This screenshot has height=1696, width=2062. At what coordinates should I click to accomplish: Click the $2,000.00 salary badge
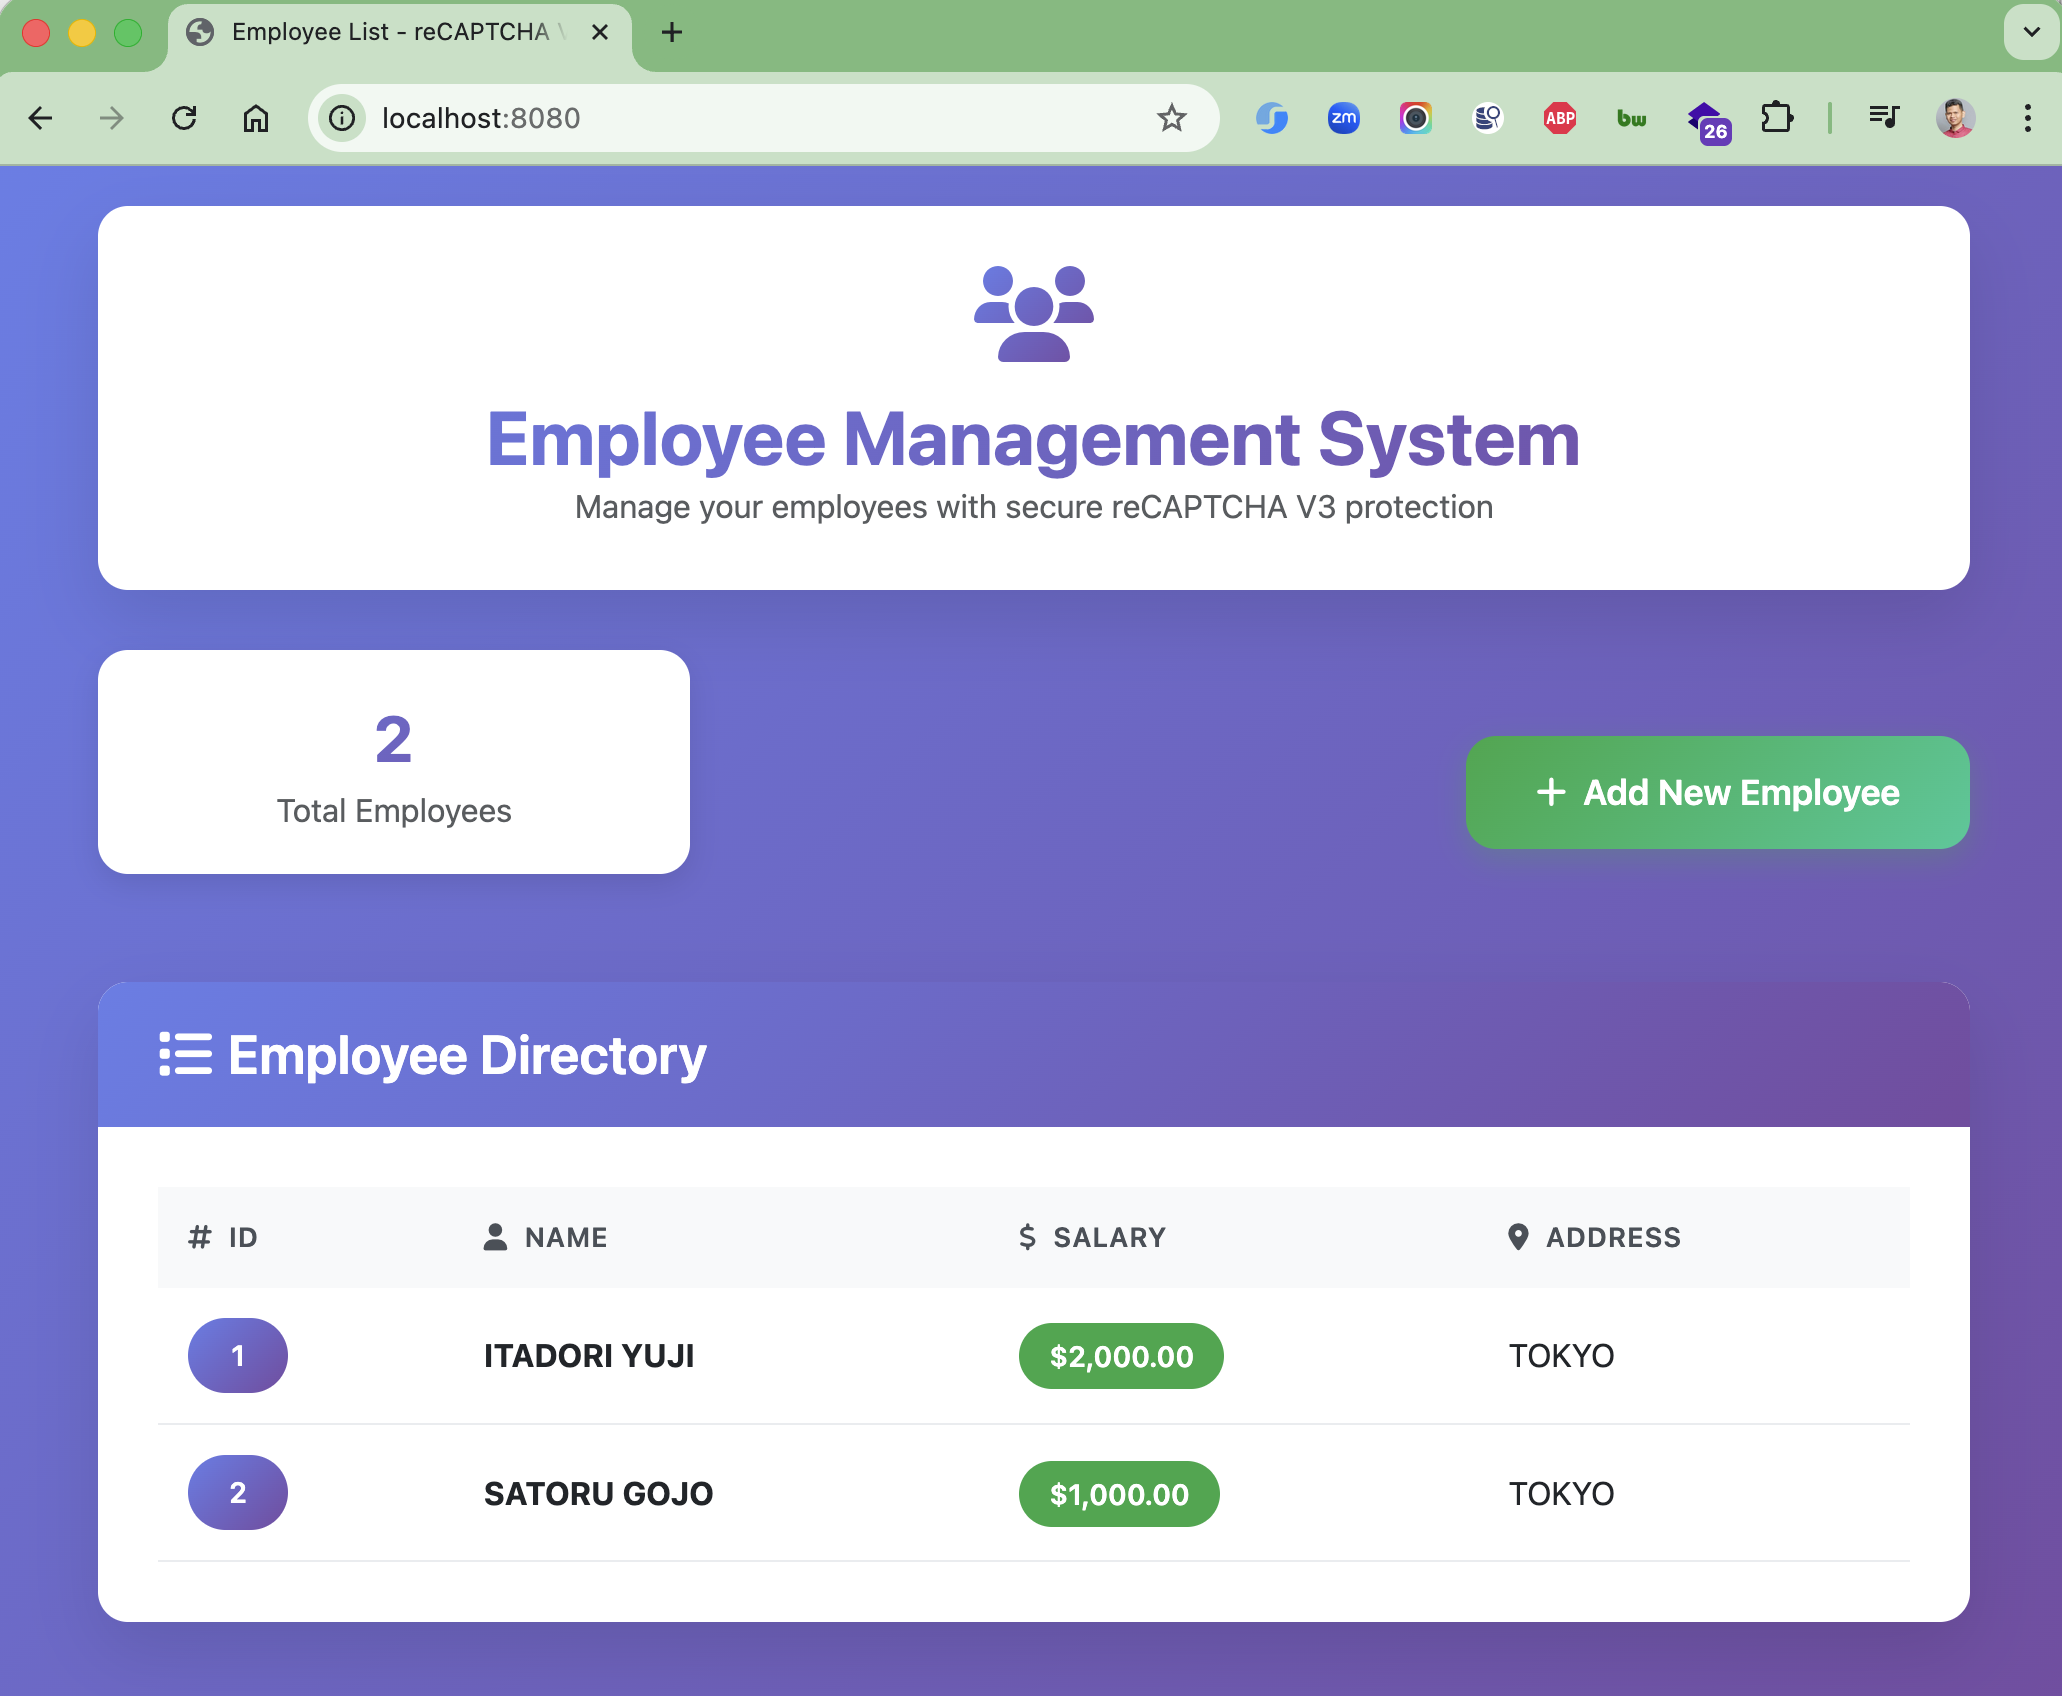1120,1356
